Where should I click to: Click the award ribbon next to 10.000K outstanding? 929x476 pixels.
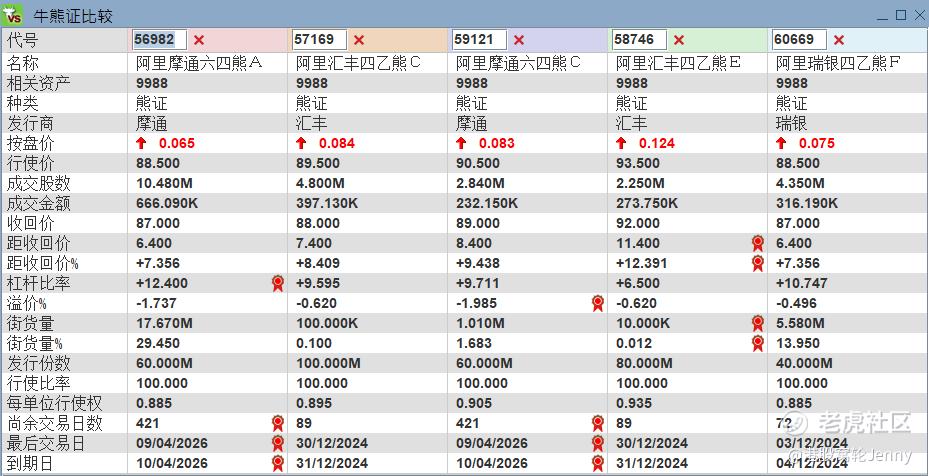click(x=758, y=323)
